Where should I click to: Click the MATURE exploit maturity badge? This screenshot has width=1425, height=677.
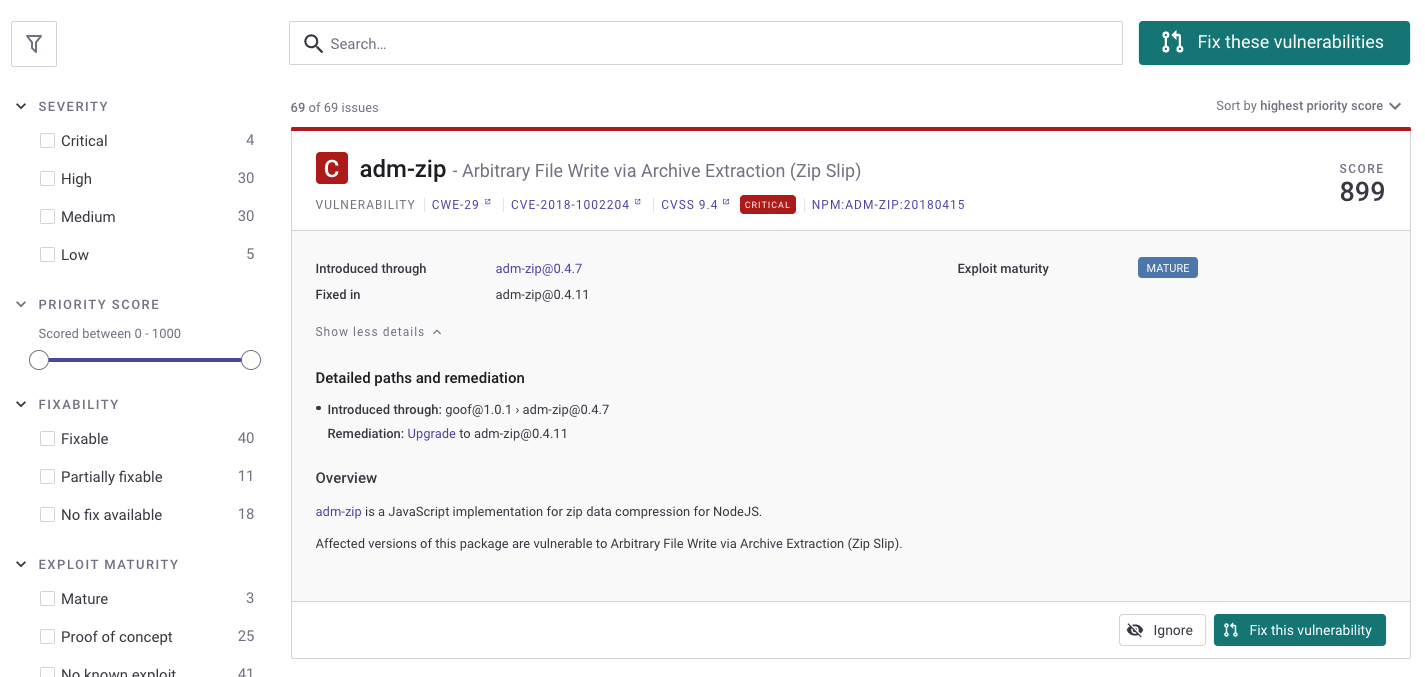(x=1167, y=268)
